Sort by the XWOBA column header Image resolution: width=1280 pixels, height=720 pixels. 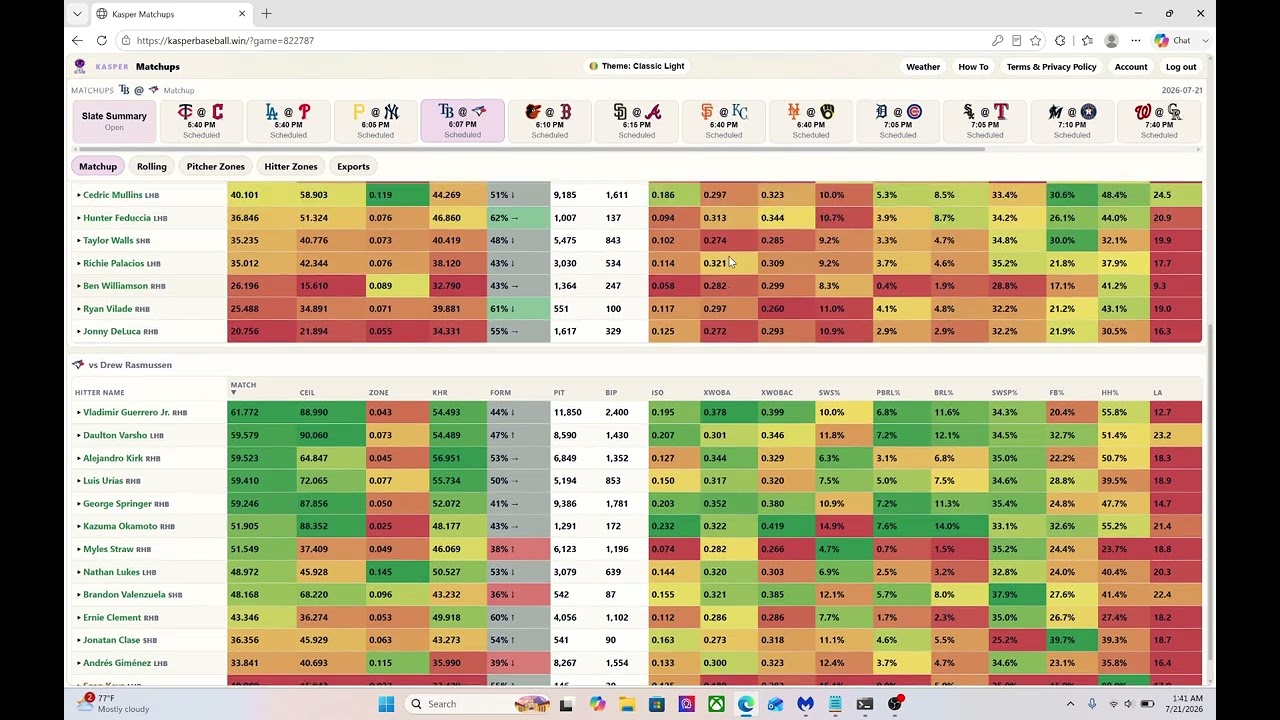(717, 392)
